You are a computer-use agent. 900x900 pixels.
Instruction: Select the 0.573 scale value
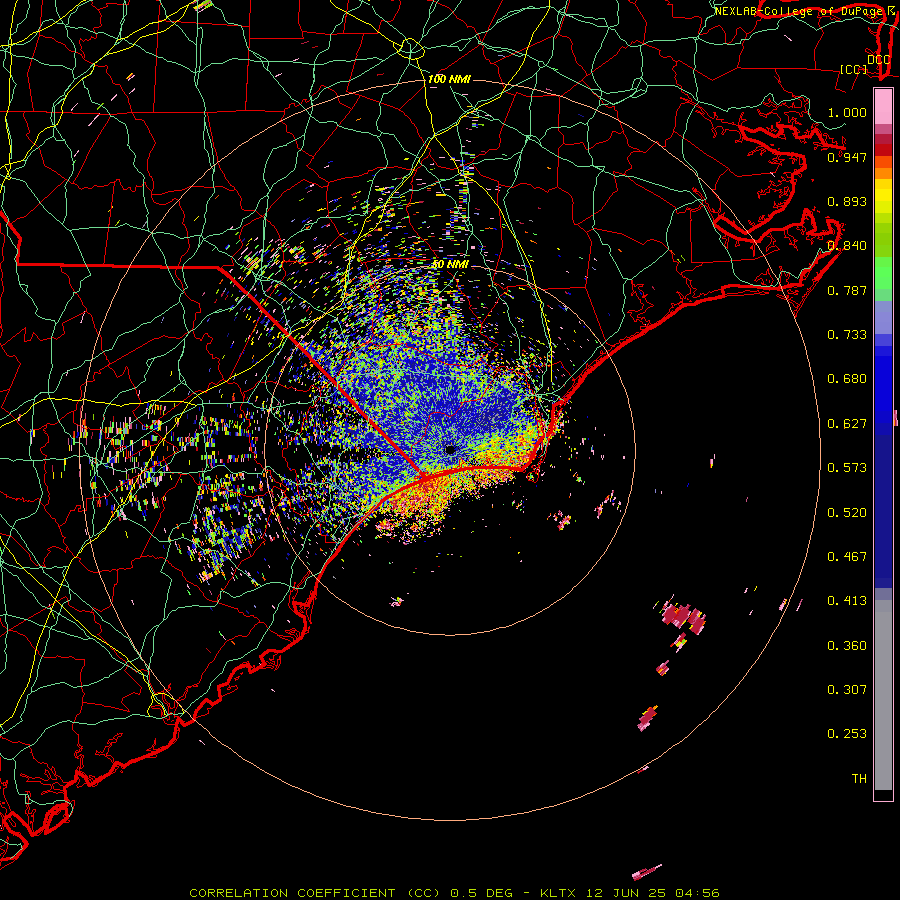(x=847, y=467)
